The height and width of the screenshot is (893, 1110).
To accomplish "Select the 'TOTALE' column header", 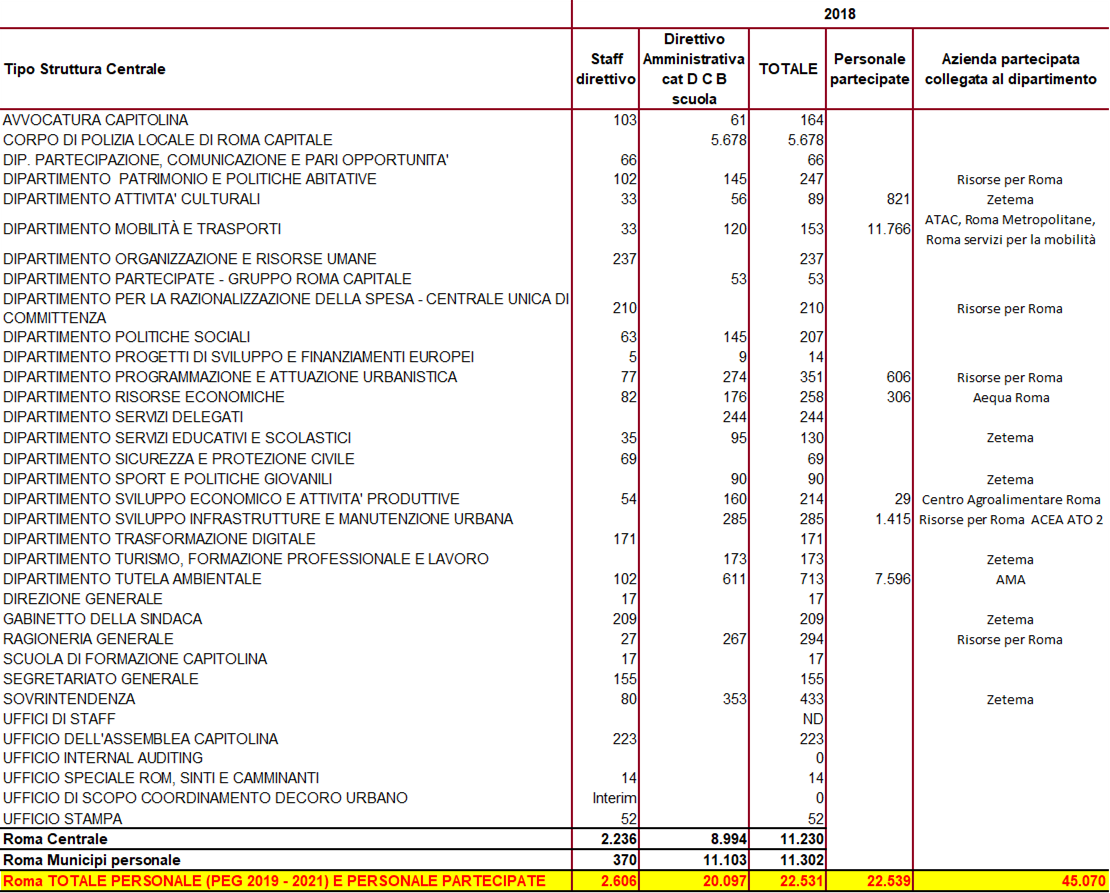I will [788, 69].
